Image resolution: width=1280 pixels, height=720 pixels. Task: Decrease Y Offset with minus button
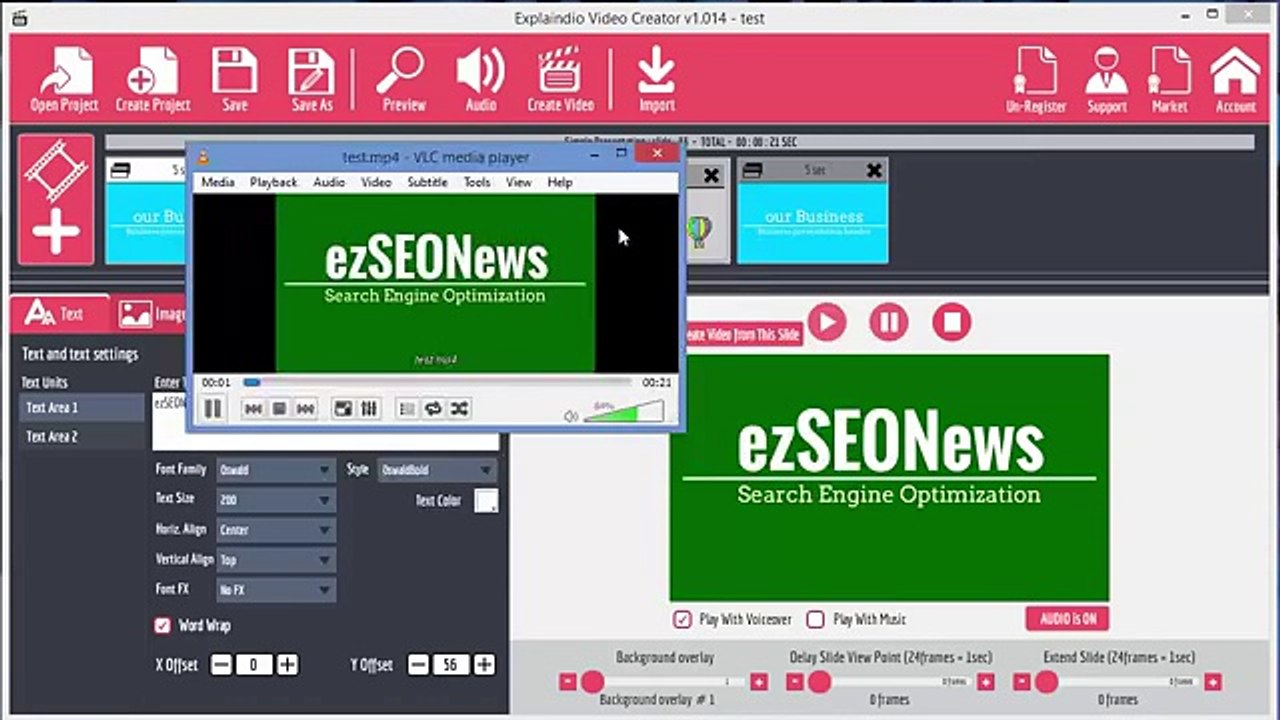click(419, 665)
